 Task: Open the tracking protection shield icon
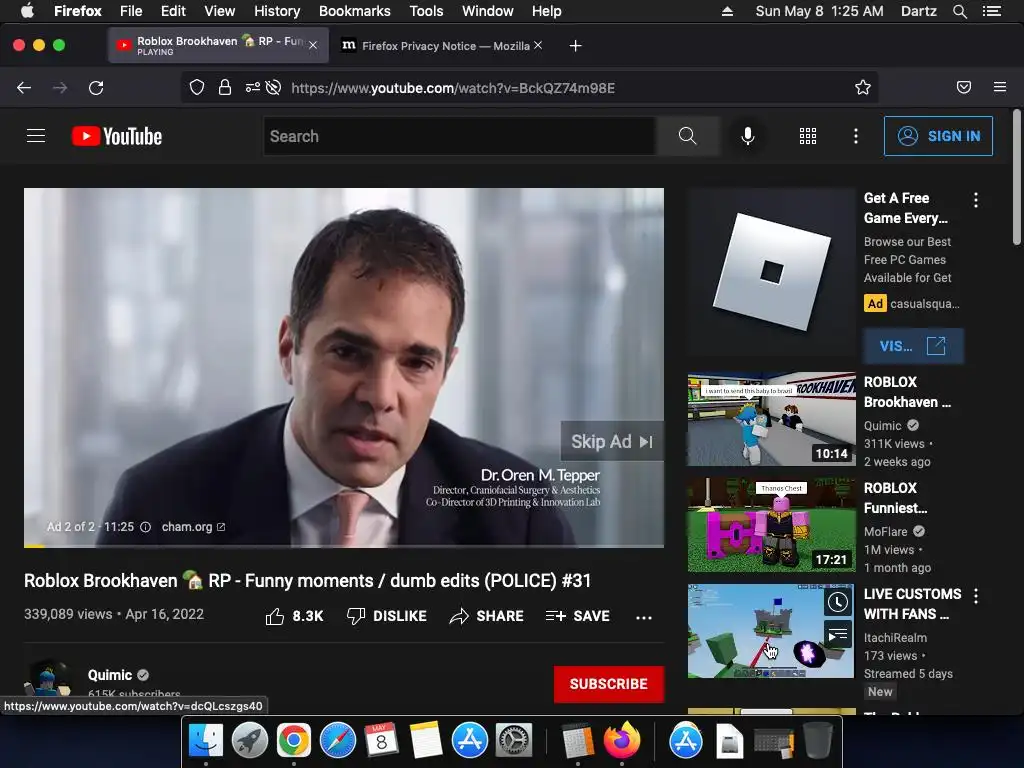tap(197, 88)
